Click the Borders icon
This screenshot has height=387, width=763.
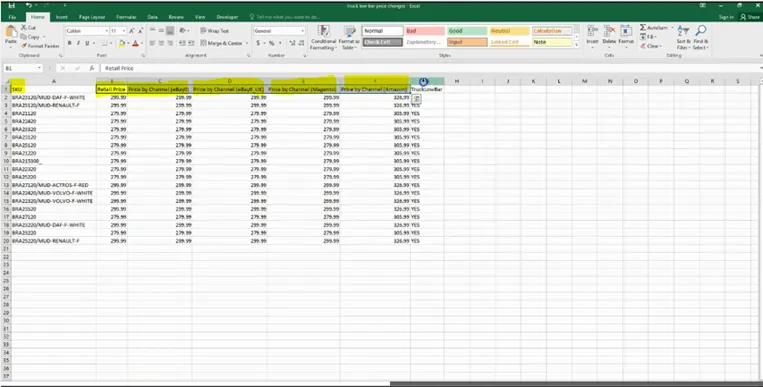tap(104, 43)
